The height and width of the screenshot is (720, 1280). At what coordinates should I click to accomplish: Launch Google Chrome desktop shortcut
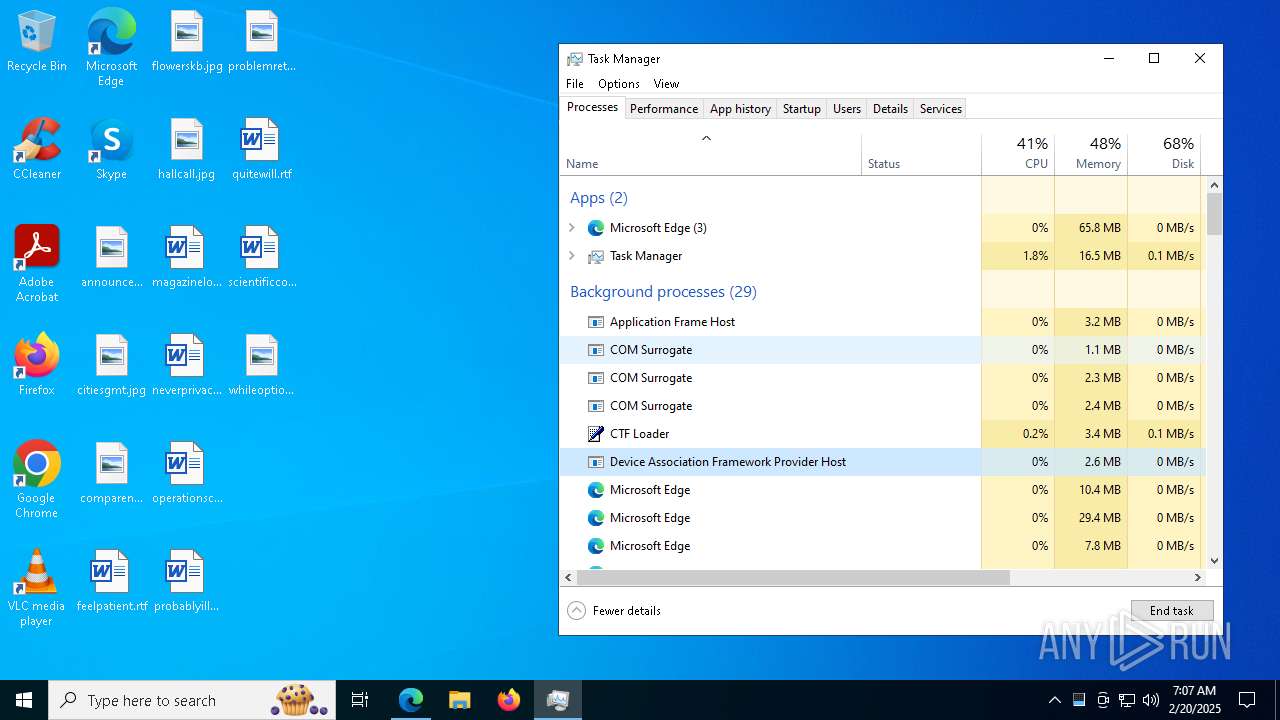[x=37, y=480]
